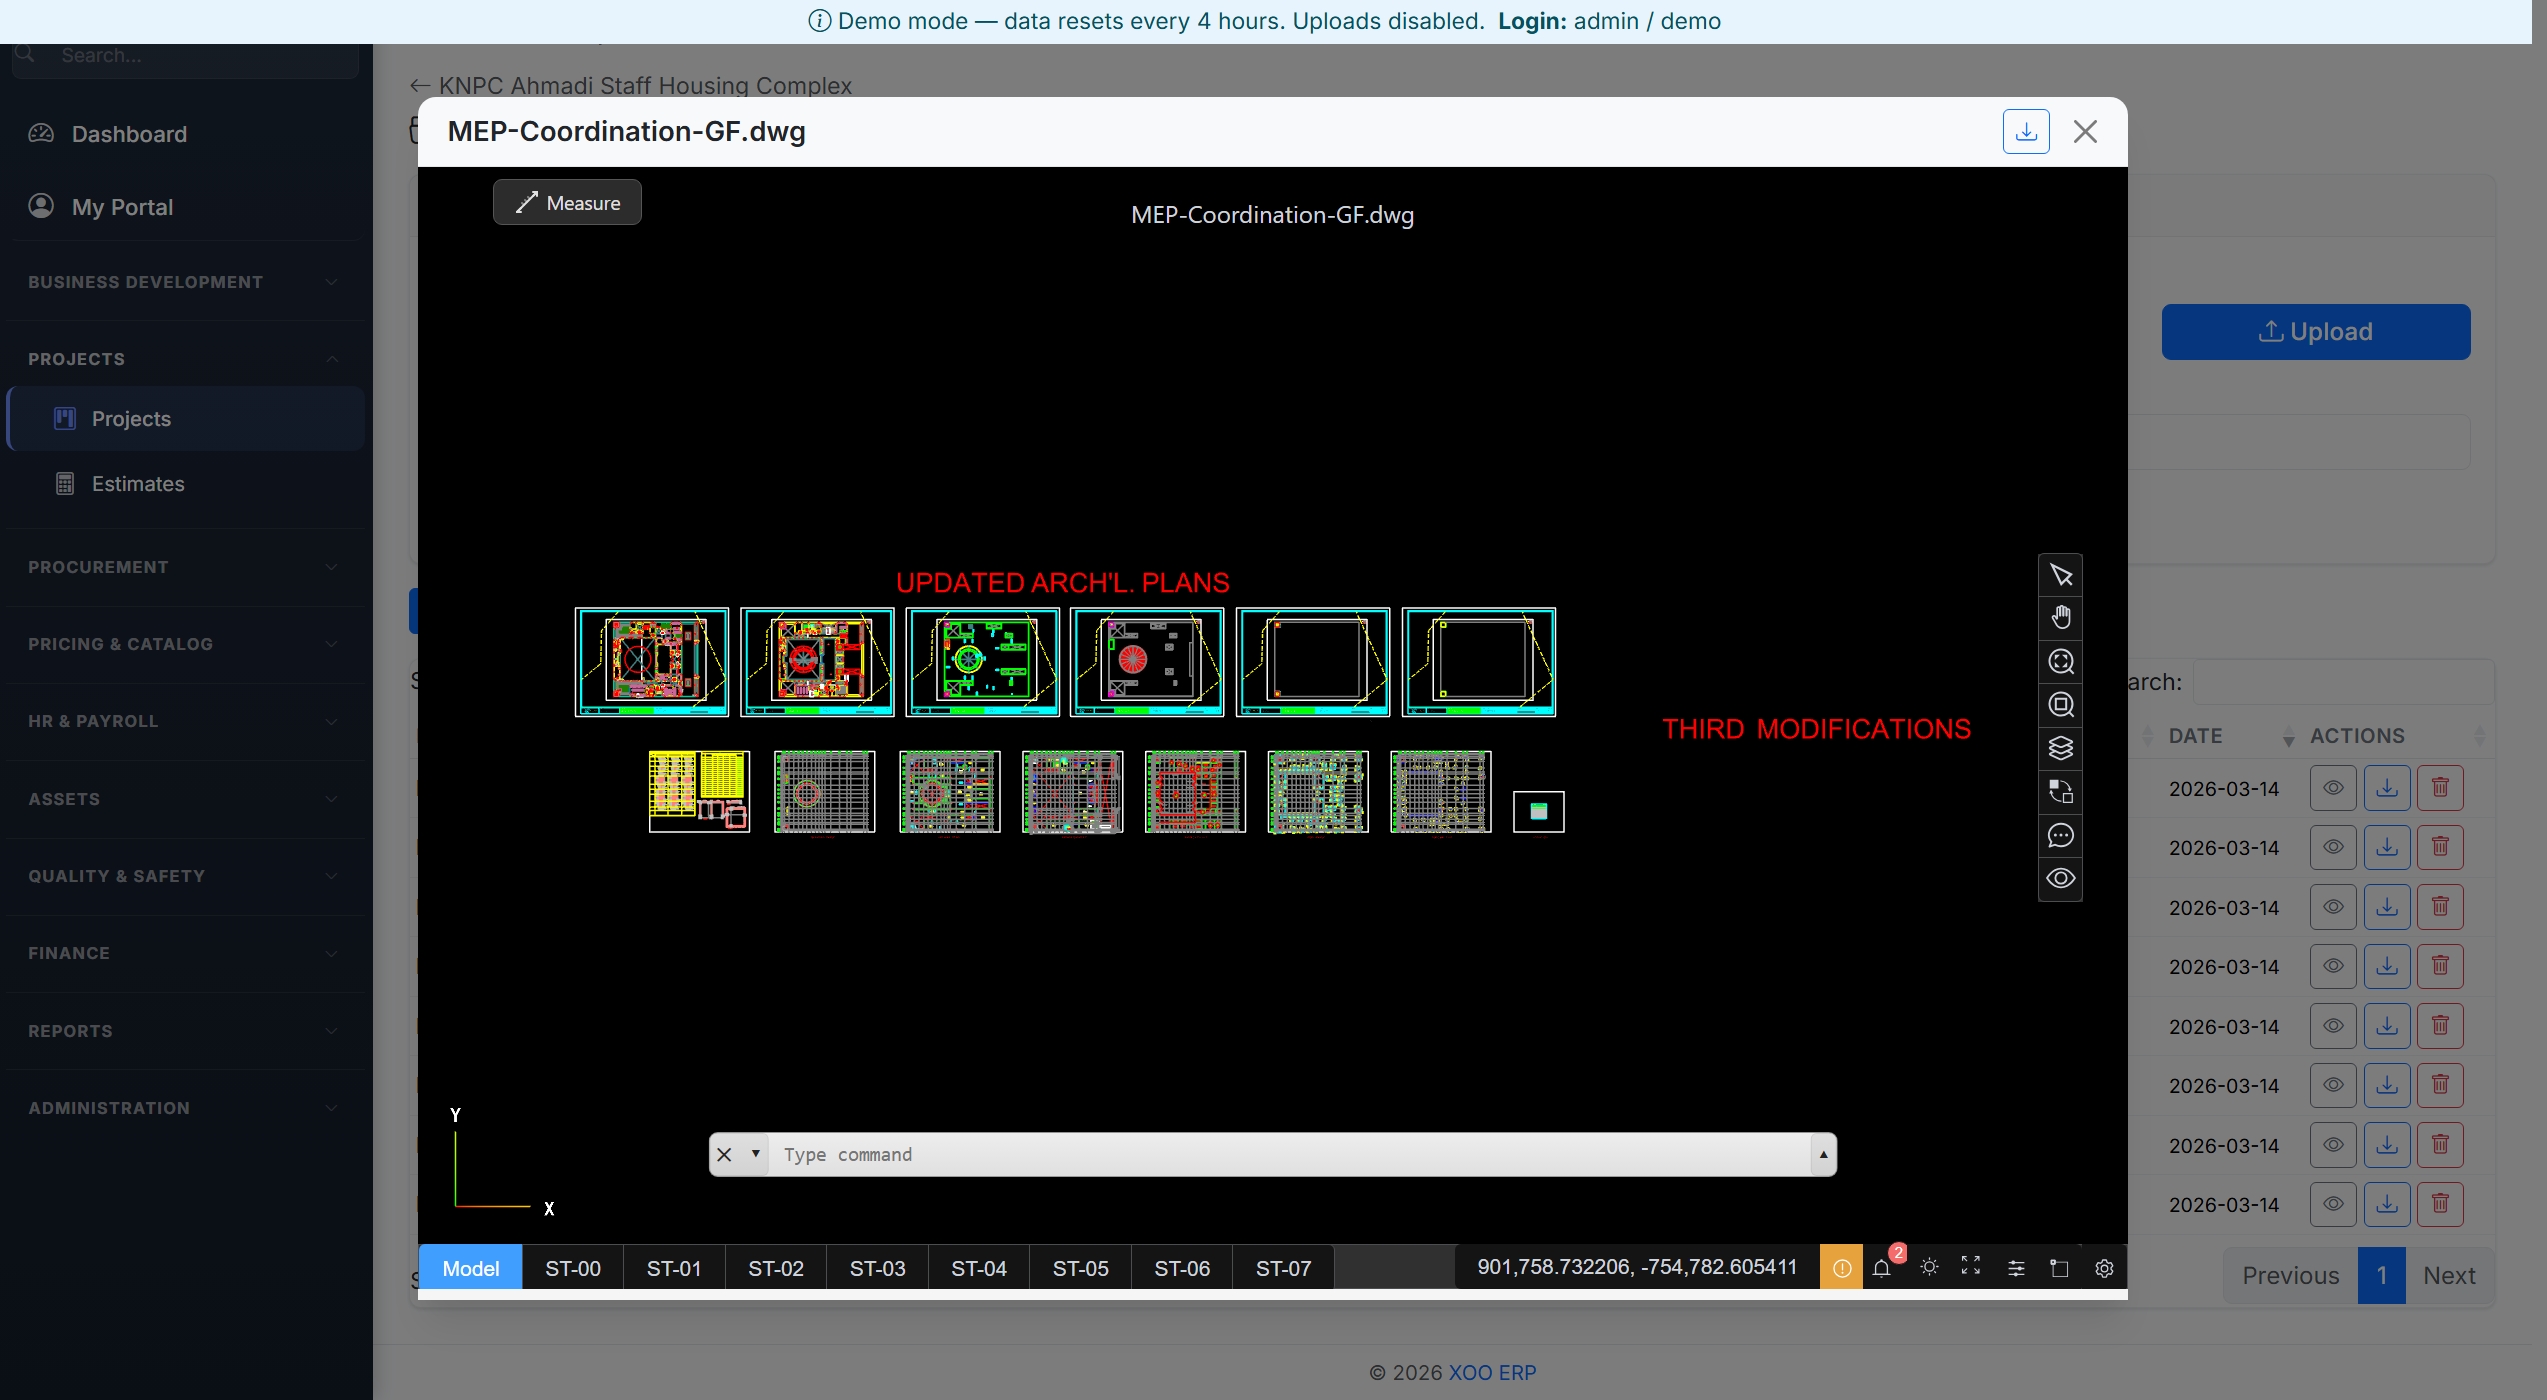Screen dimensions: 2547x1400
Task: Preview the first file with eye icon
Action: 2332,787
